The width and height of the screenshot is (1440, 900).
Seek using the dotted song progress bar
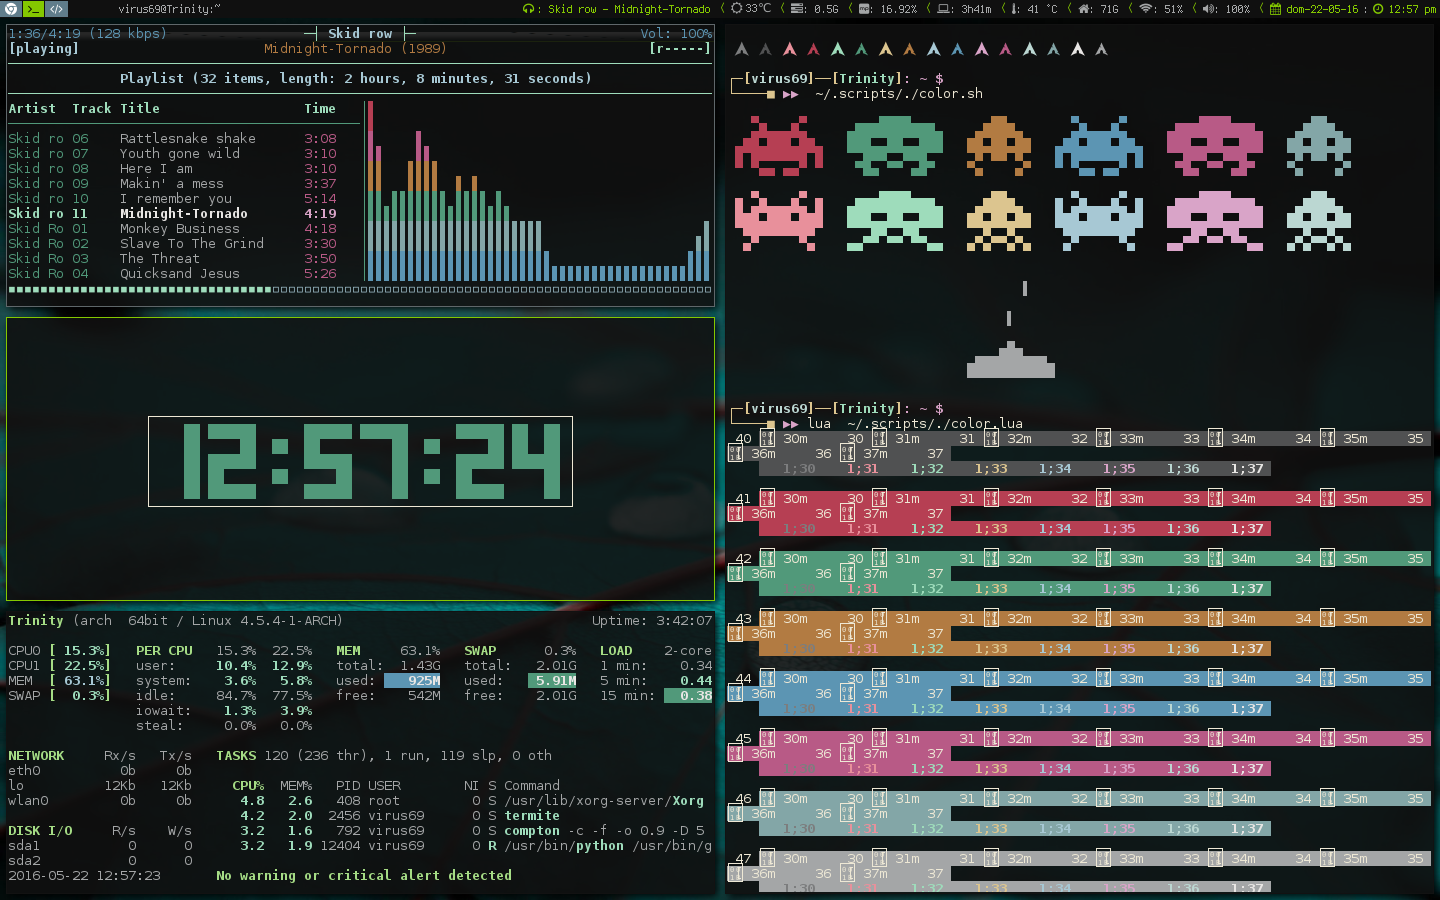click(x=360, y=289)
